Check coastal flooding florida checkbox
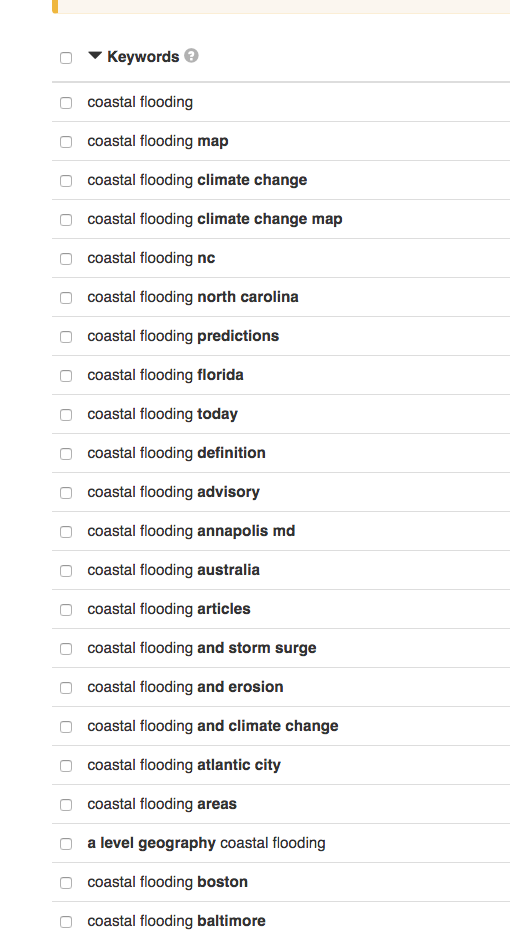This screenshot has width=510, height=931. coord(66,376)
